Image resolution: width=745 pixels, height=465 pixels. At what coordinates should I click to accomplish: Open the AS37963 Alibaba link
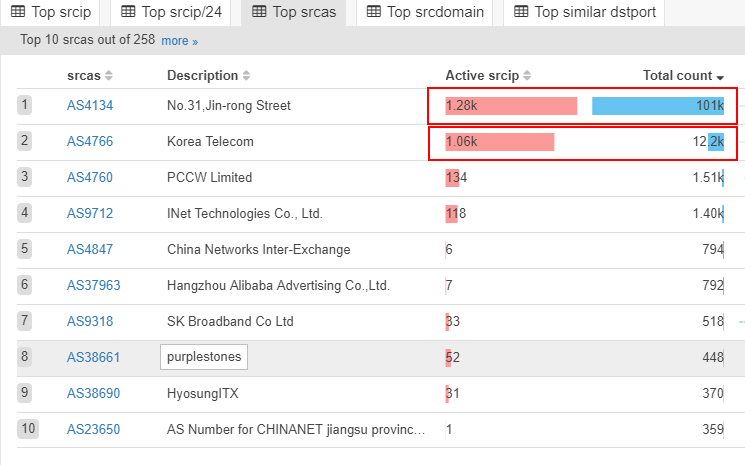click(93, 285)
